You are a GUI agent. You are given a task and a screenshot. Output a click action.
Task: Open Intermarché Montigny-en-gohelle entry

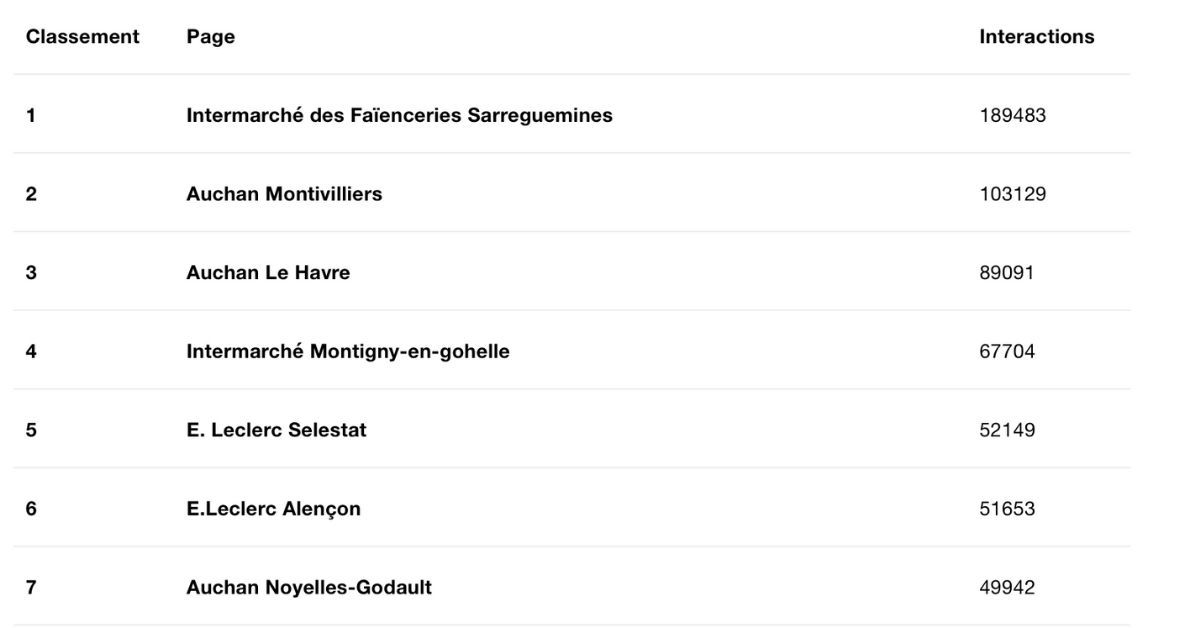click(x=348, y=352)
